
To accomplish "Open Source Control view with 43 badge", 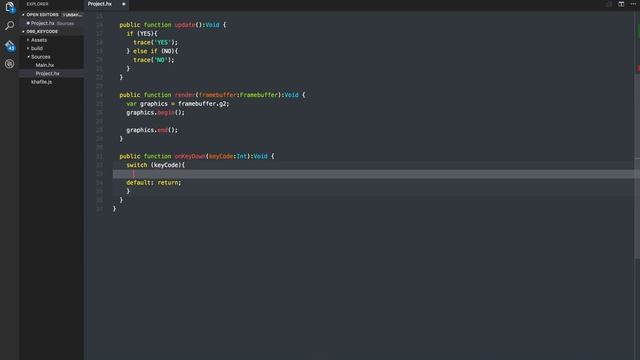I will tap(9, 45).
